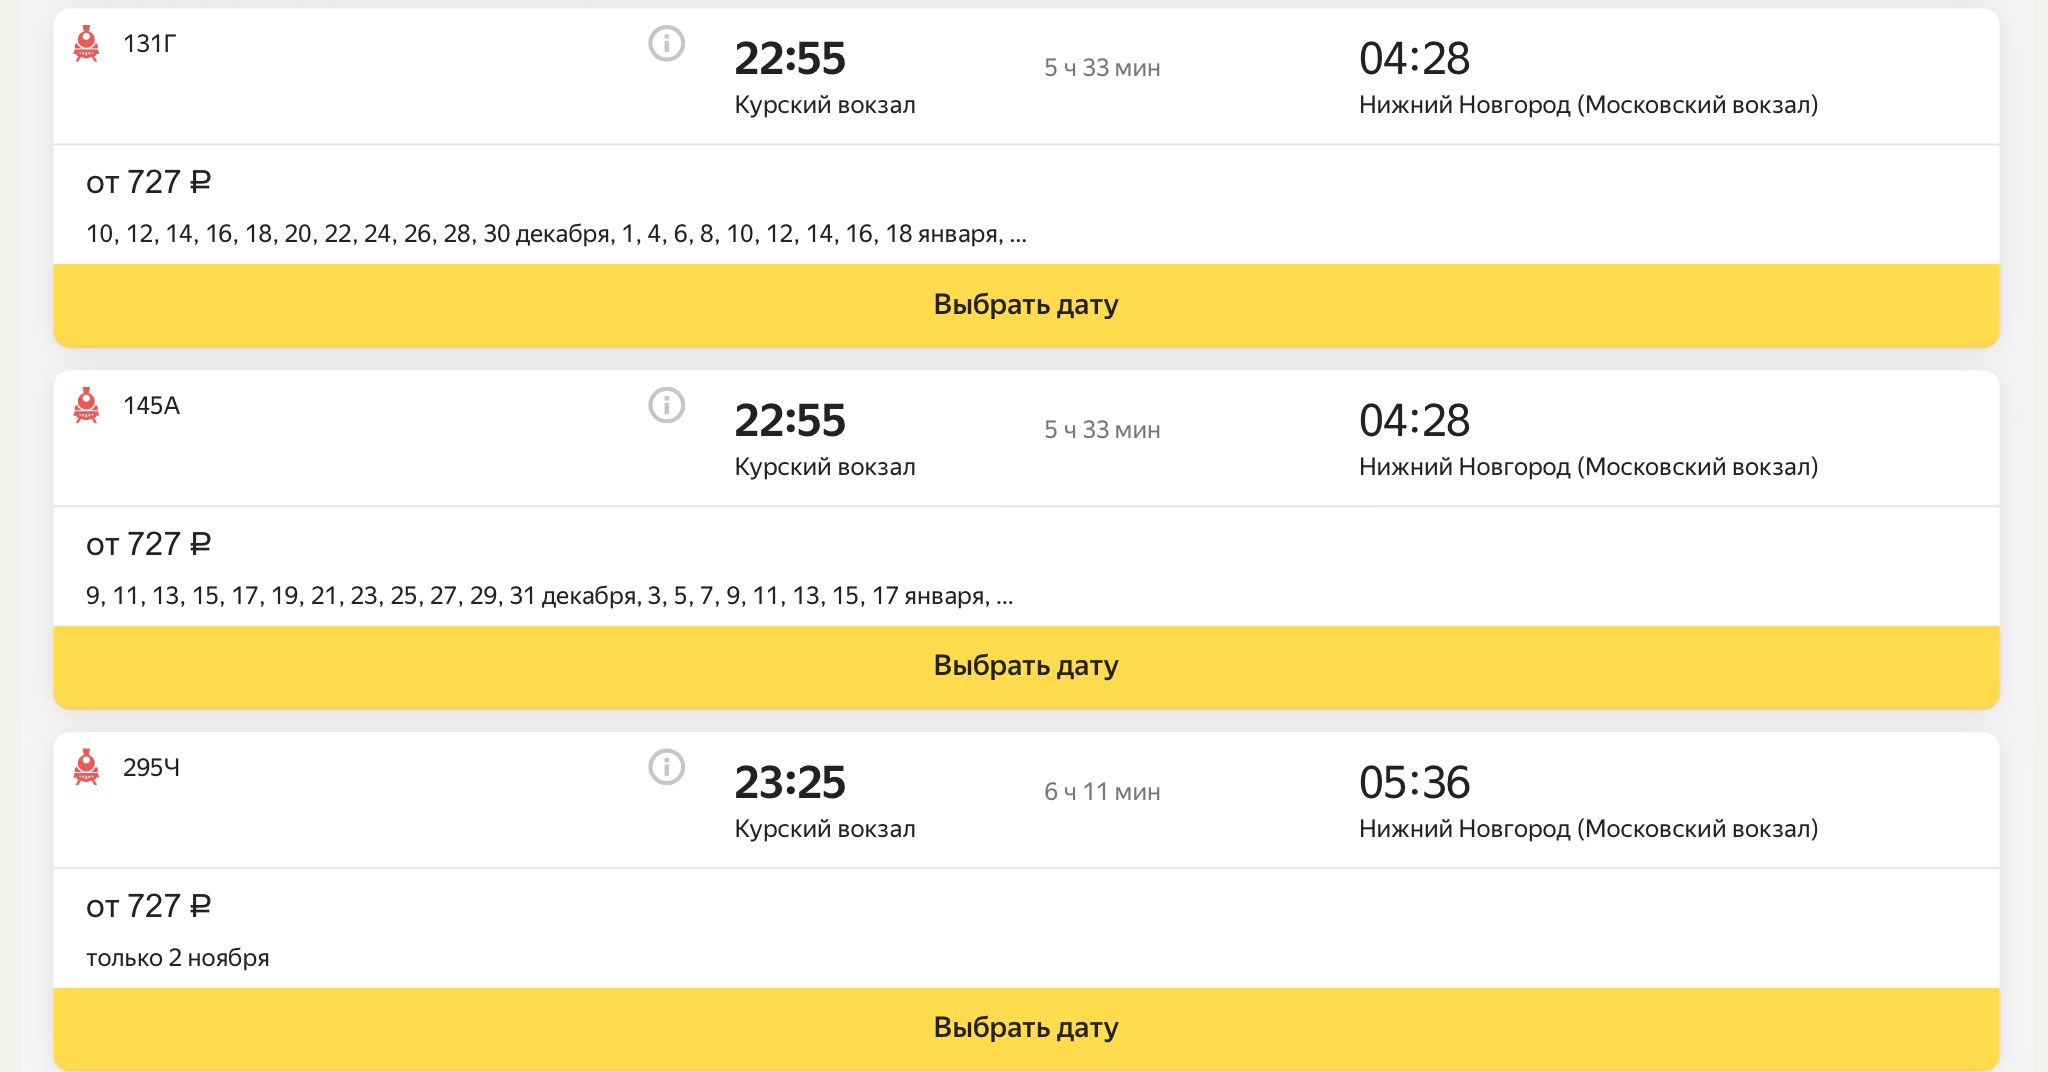
Task: Click the 6 ч 11 мин trip duration
Action: [x=1102, y=792]
